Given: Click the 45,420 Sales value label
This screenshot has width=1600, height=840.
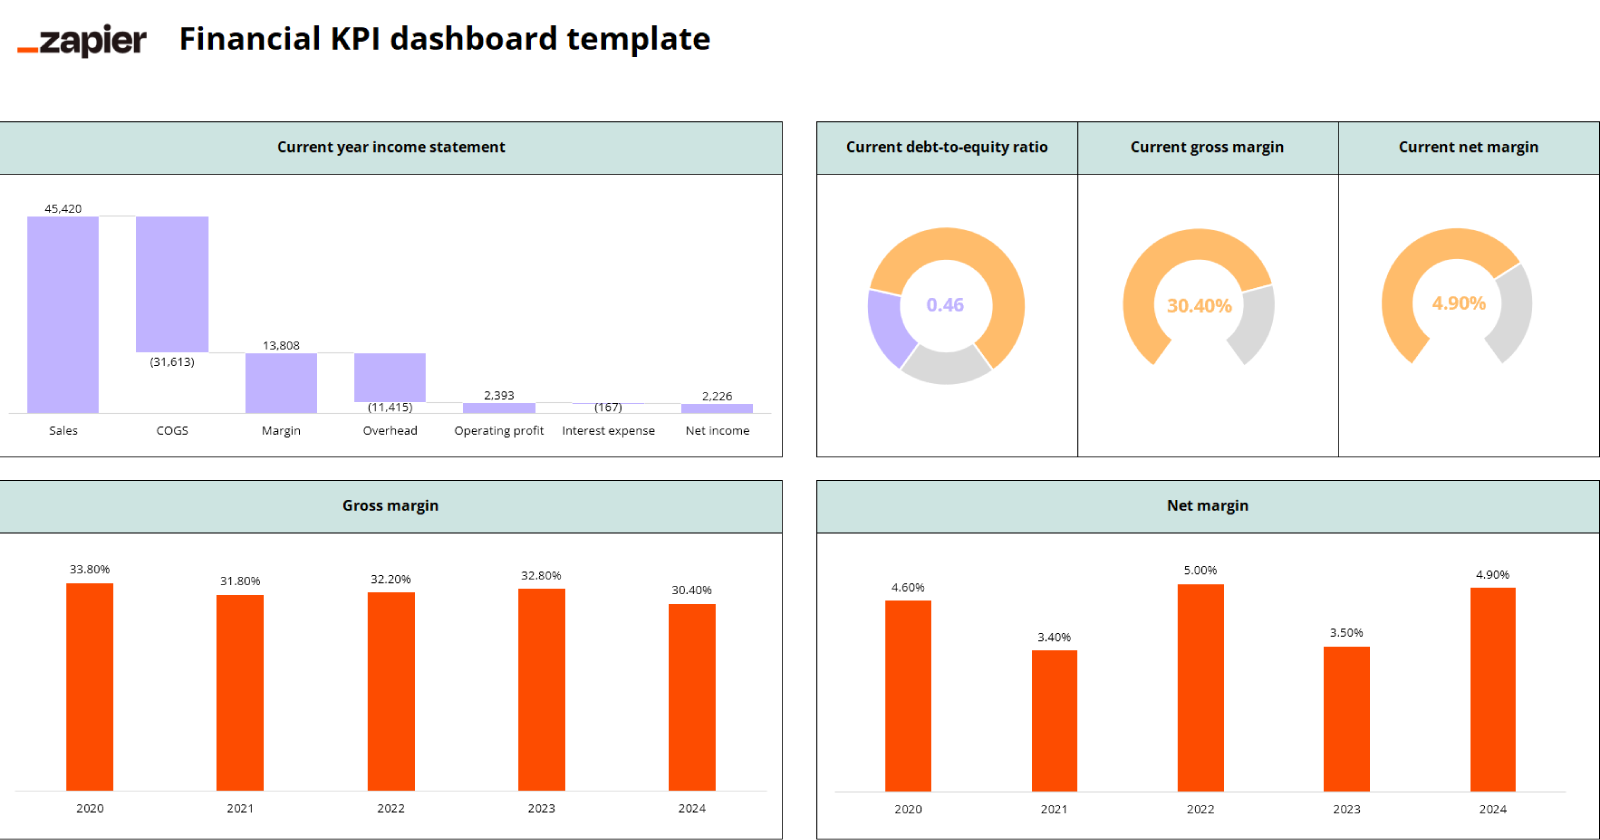Looking at the screenshot, I should coord(63,209).
